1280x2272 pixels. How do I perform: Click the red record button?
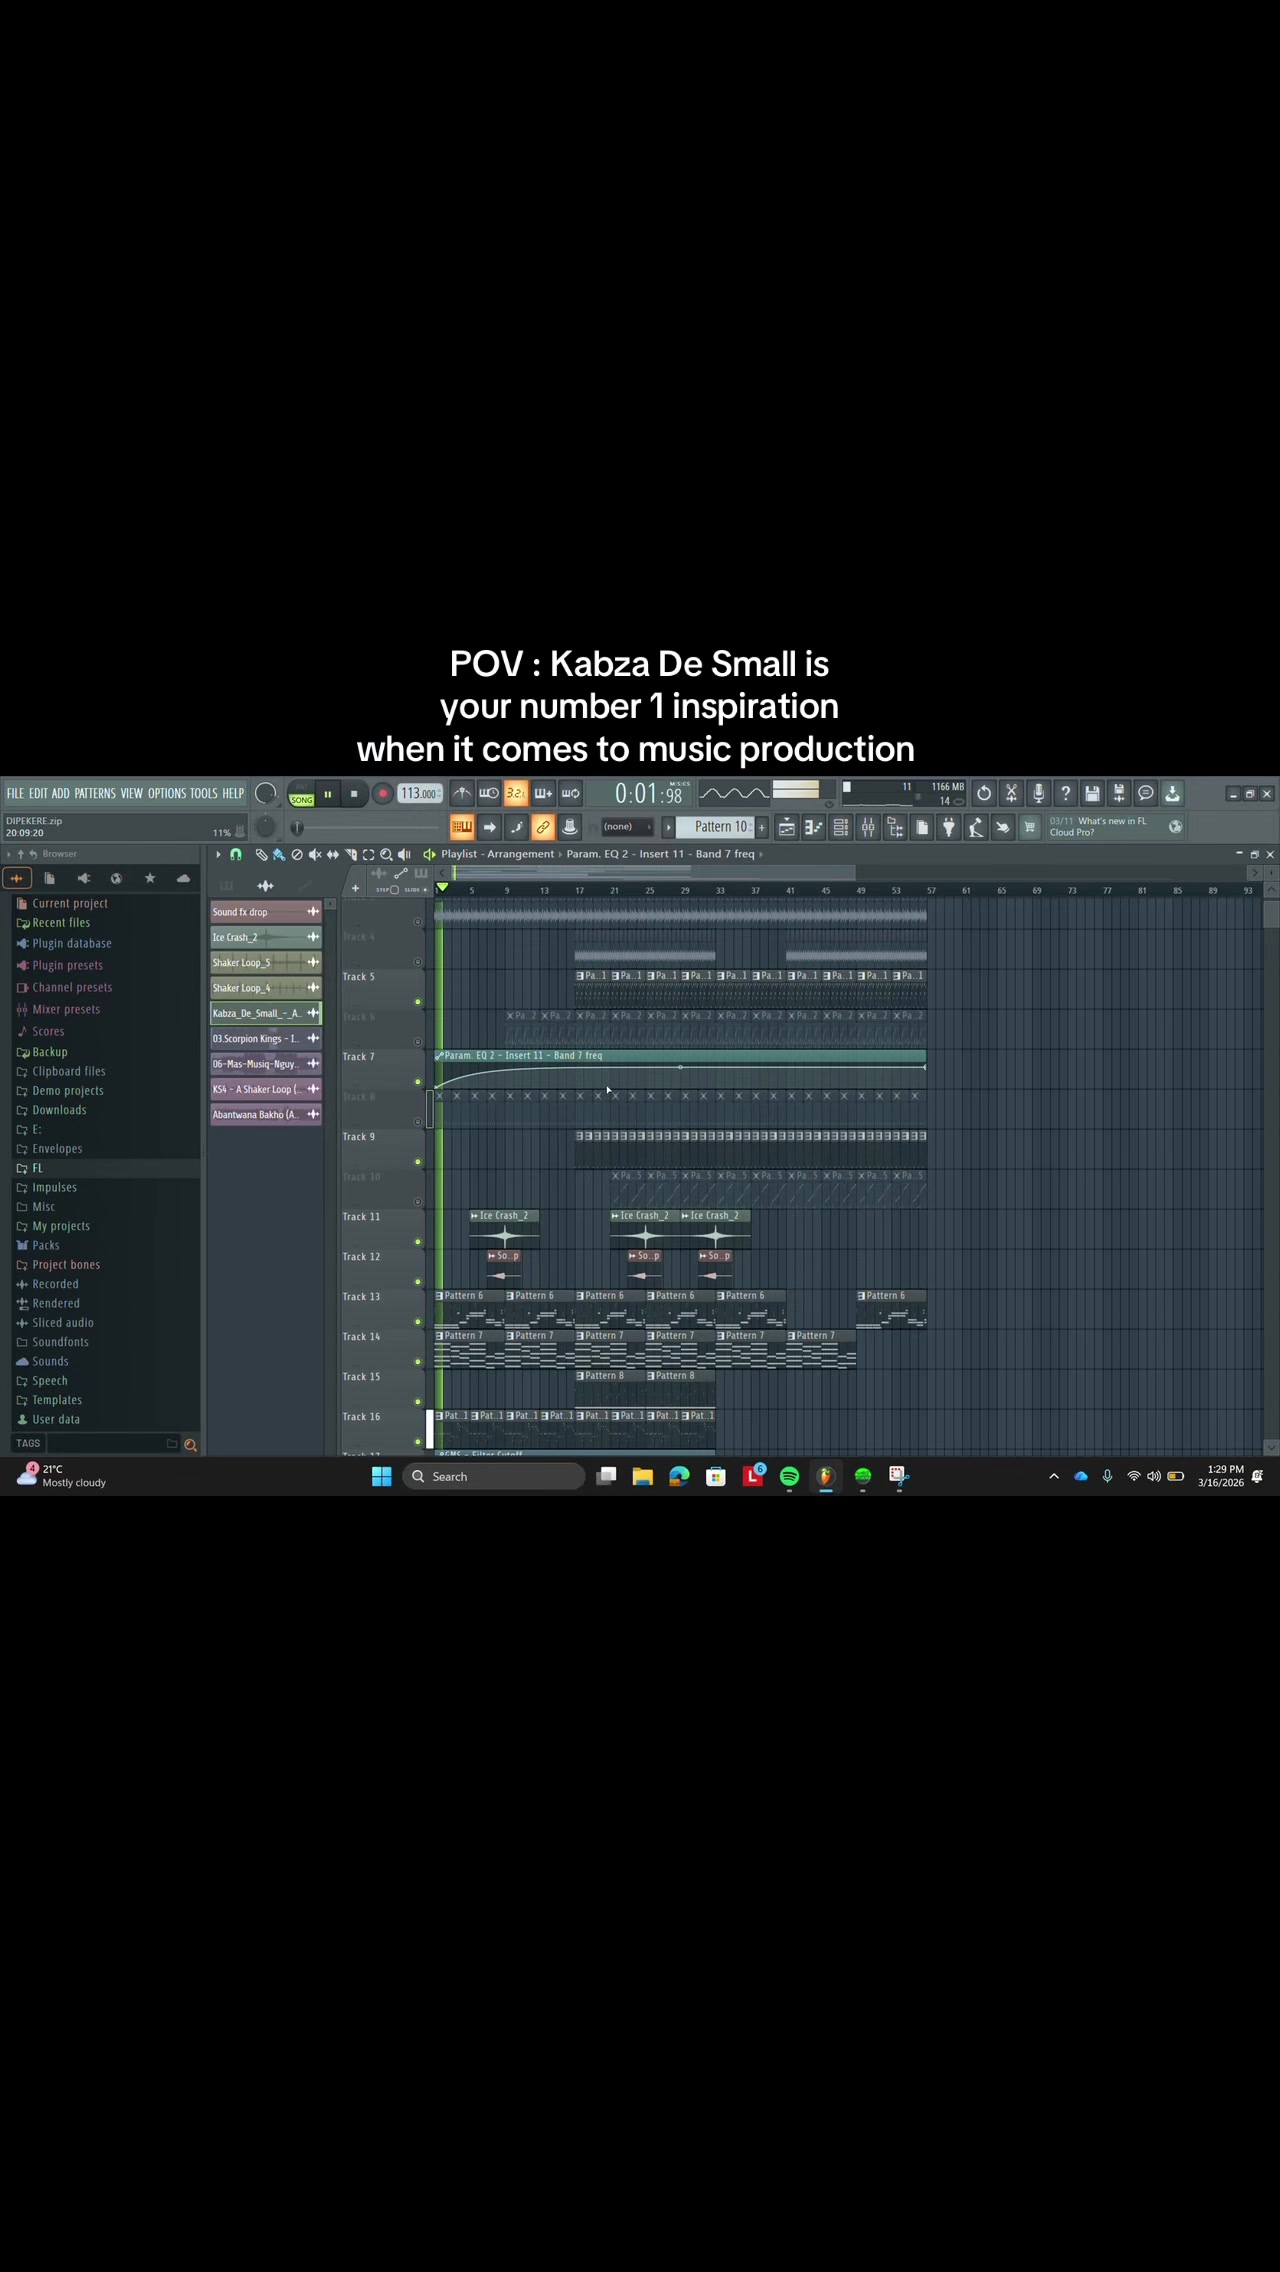[382, 794]
